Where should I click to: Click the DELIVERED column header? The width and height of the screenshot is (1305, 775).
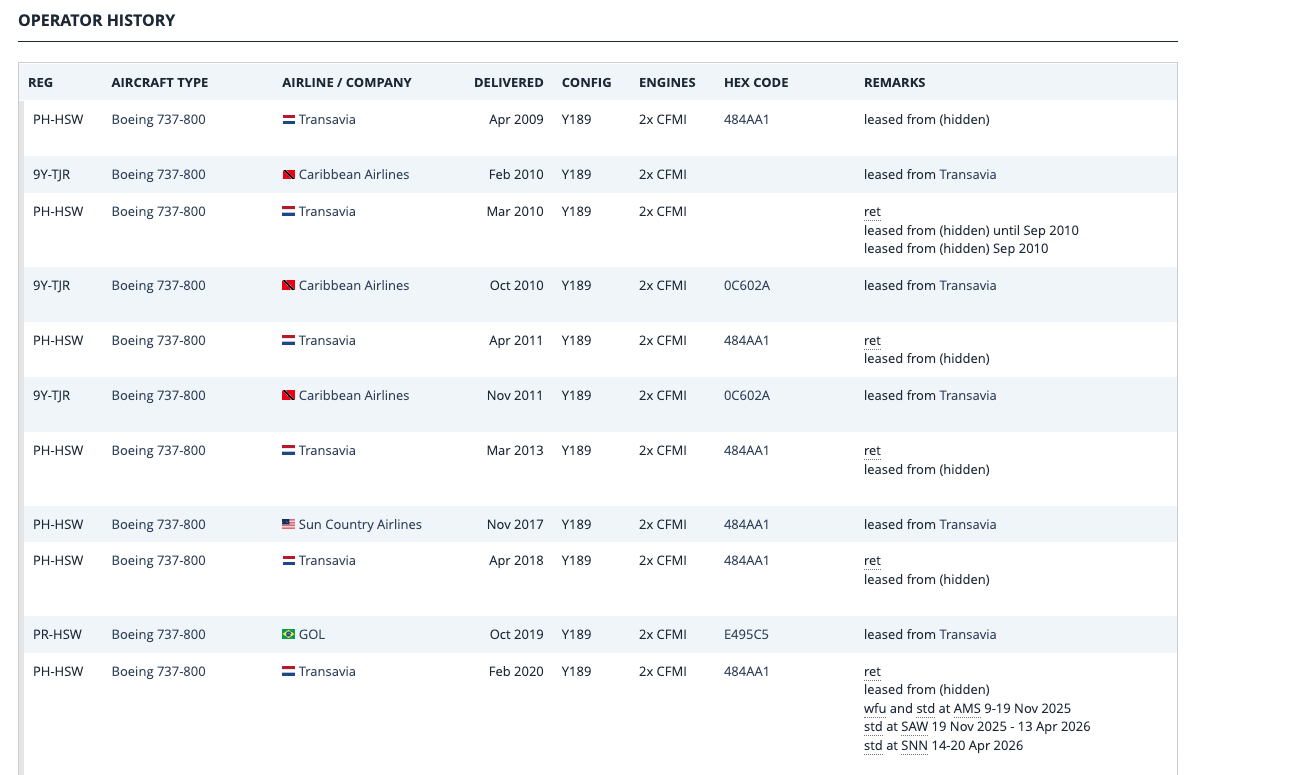[509, 83]
